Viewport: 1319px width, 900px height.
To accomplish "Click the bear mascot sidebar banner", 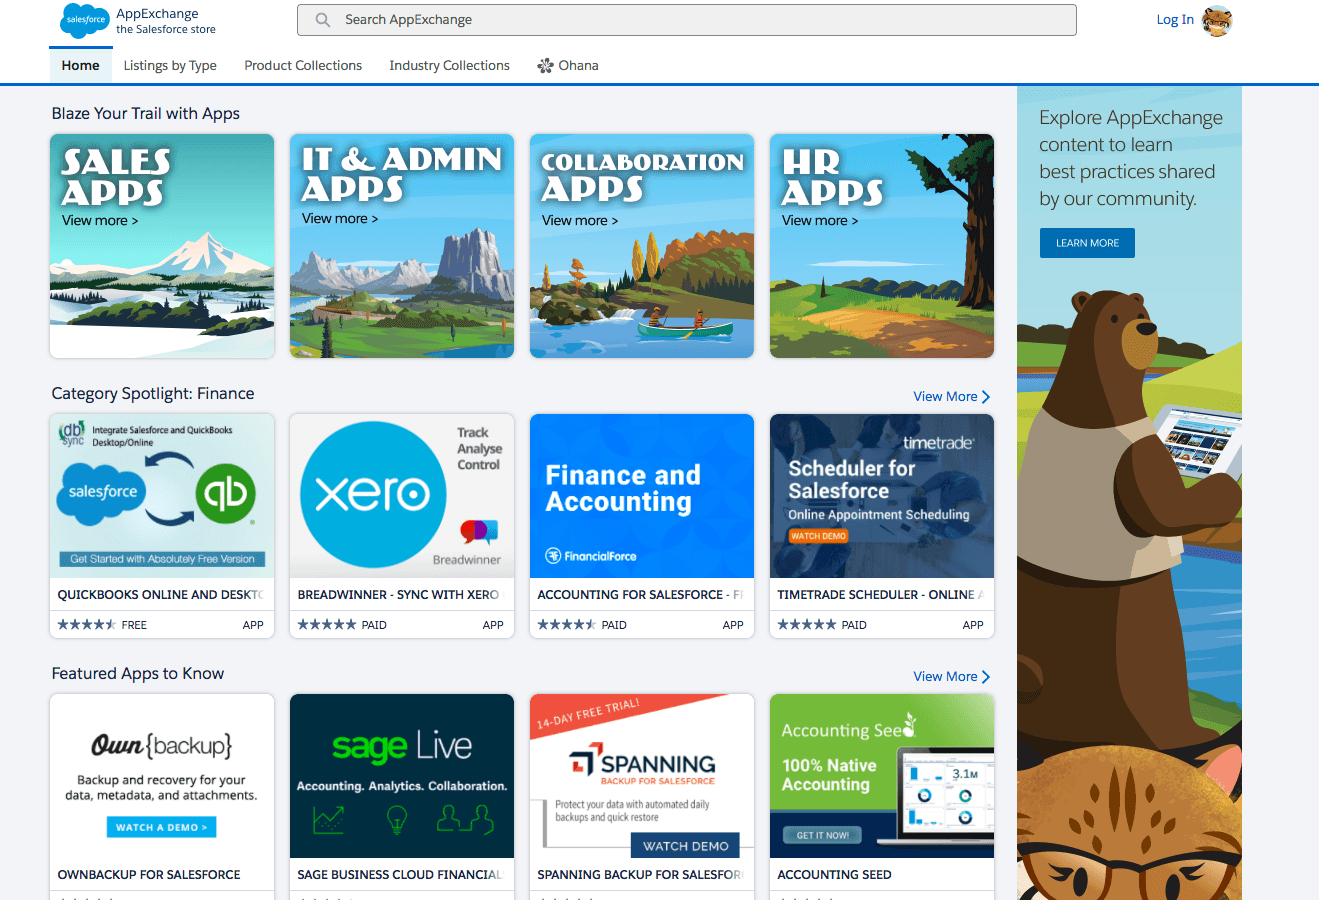I will (x=1129, y=493).
